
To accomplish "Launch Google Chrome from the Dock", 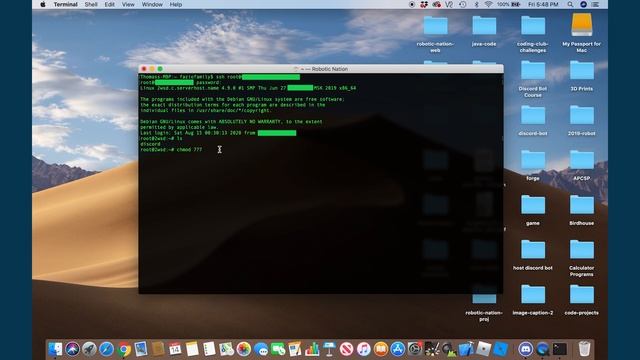I will [x=124, y=349].
